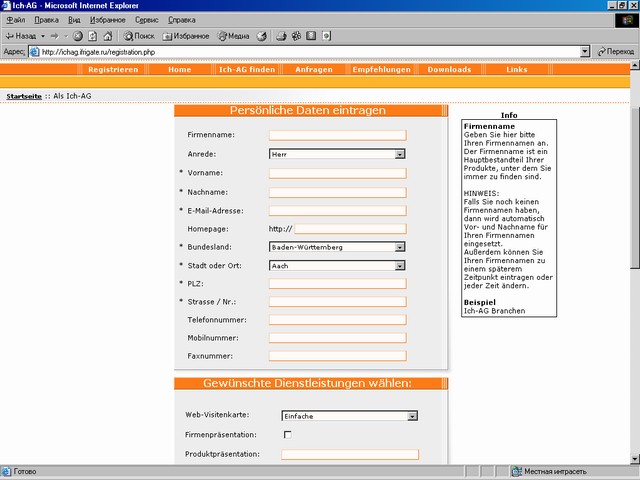Click the Windows logo throbber icon
Image resolution: width=640 pixels, height=480 pixels.
pyautogui.click(x=627, y=20)
